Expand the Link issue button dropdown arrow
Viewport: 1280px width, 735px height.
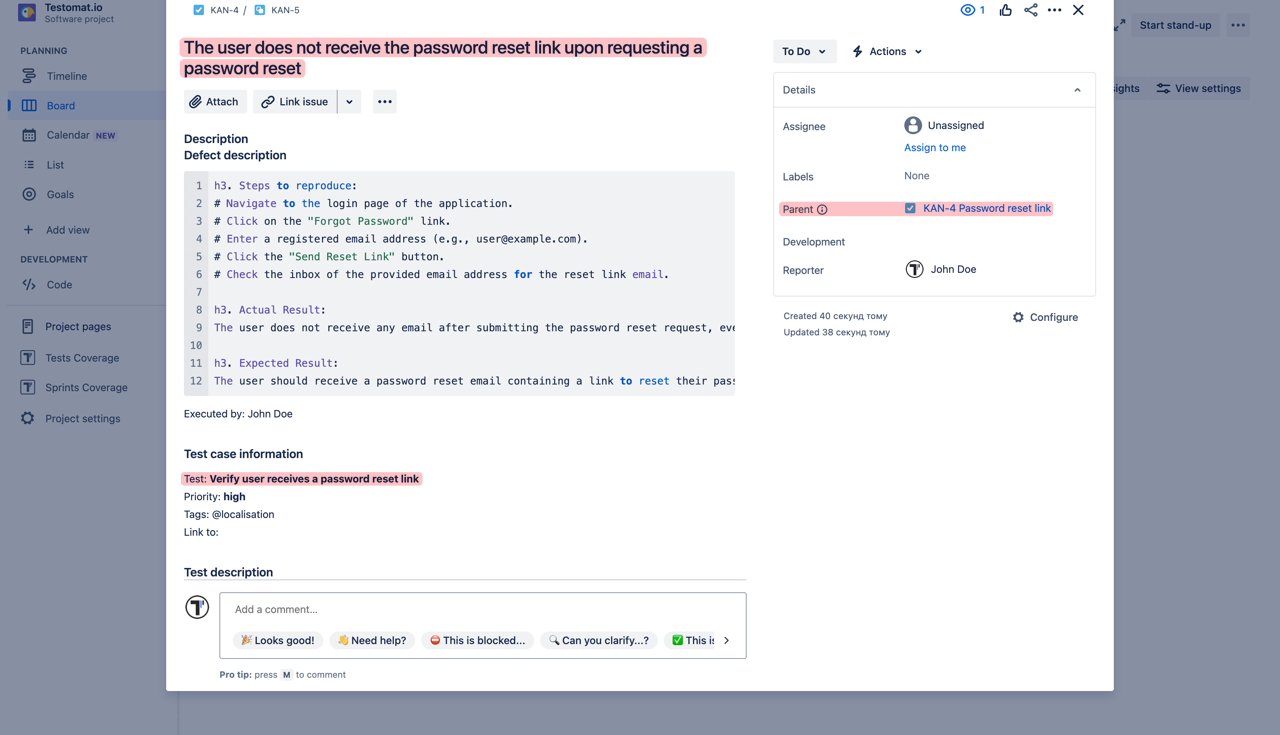pos(349,101)
